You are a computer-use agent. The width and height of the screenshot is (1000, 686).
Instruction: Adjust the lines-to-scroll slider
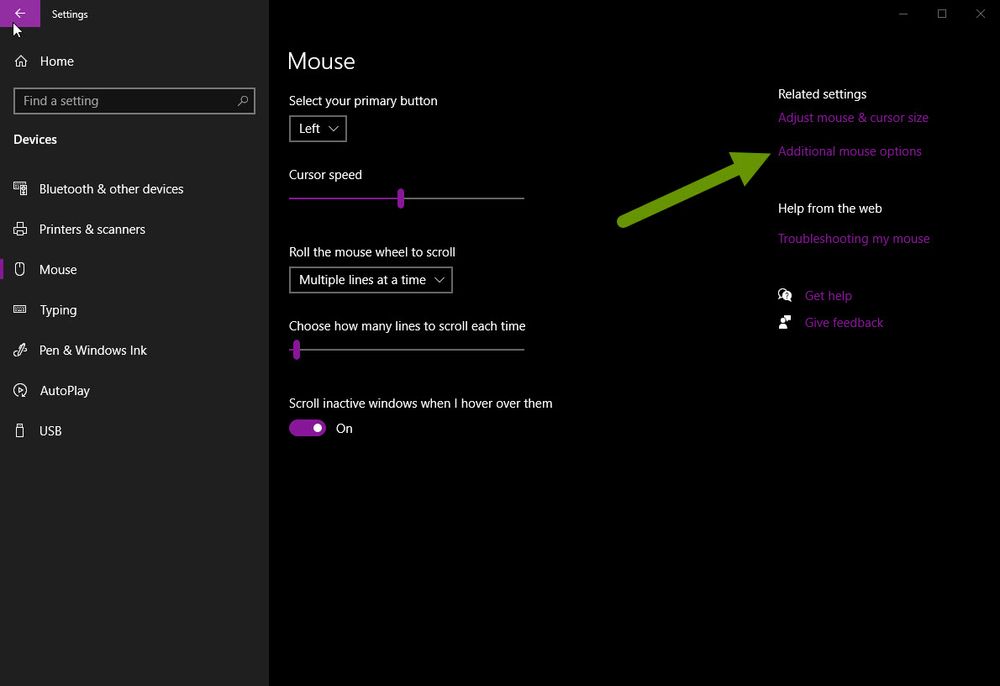(x=296, y=350)
